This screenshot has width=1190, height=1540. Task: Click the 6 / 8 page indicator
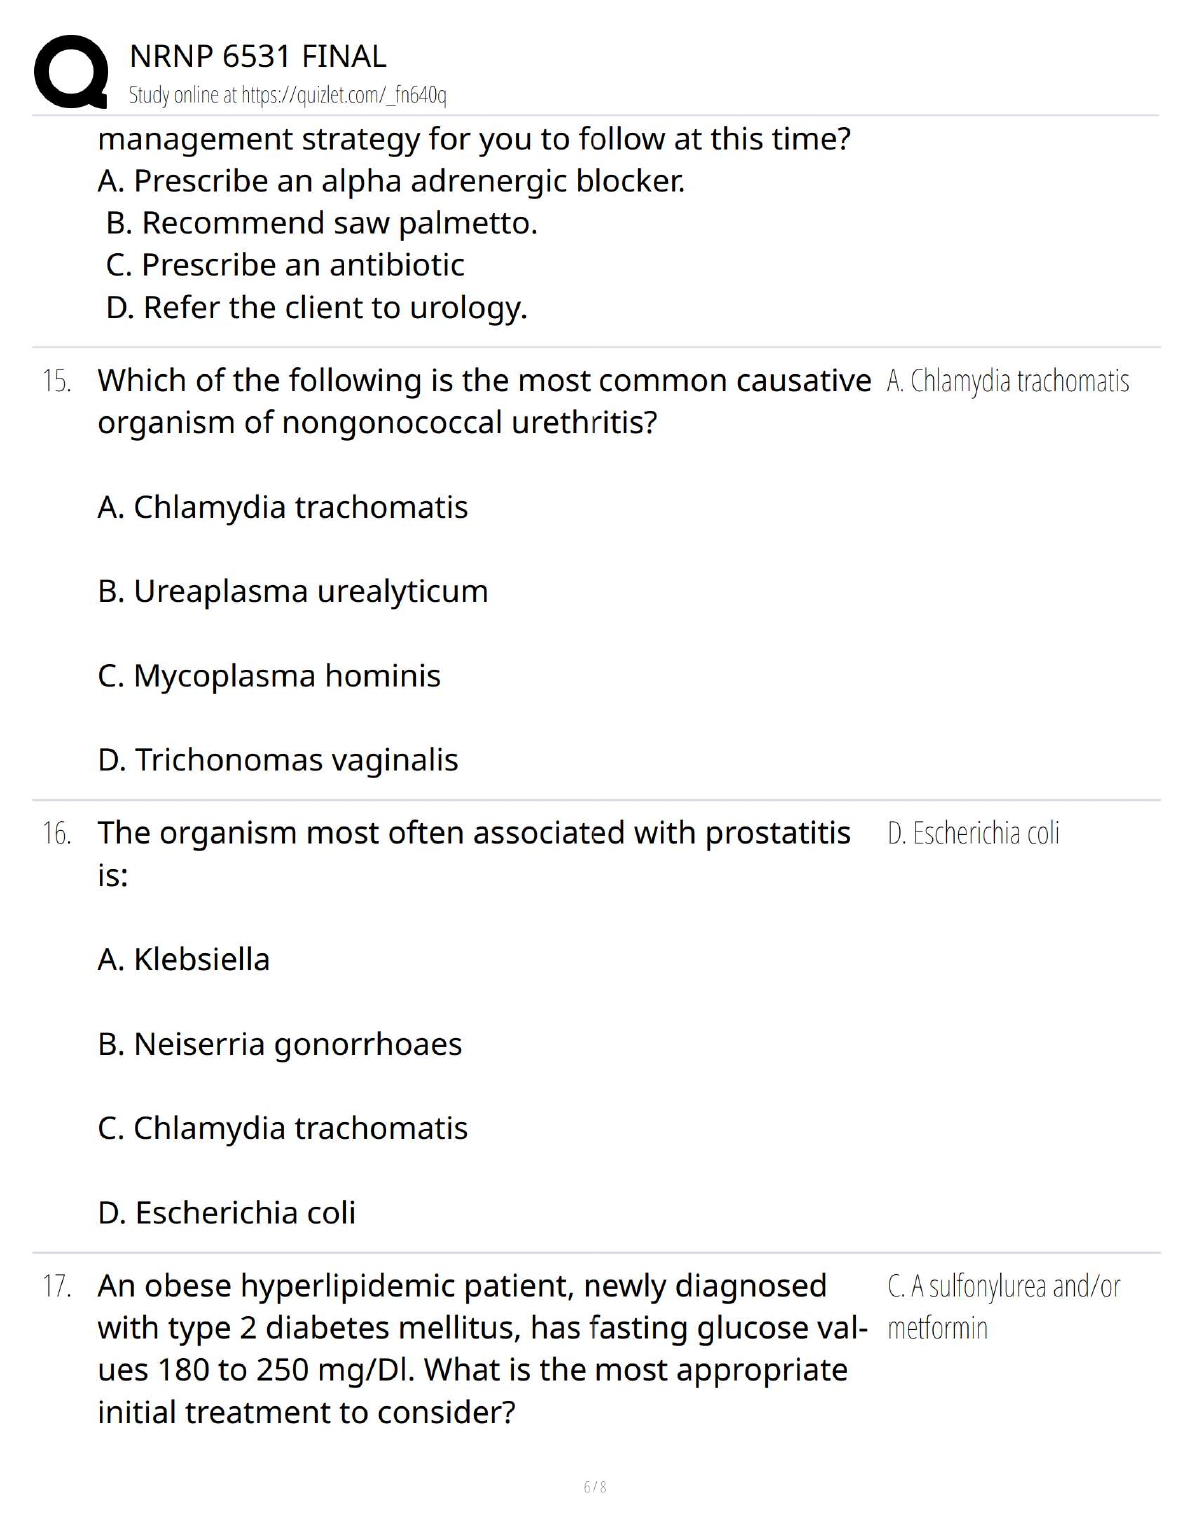595,1487
